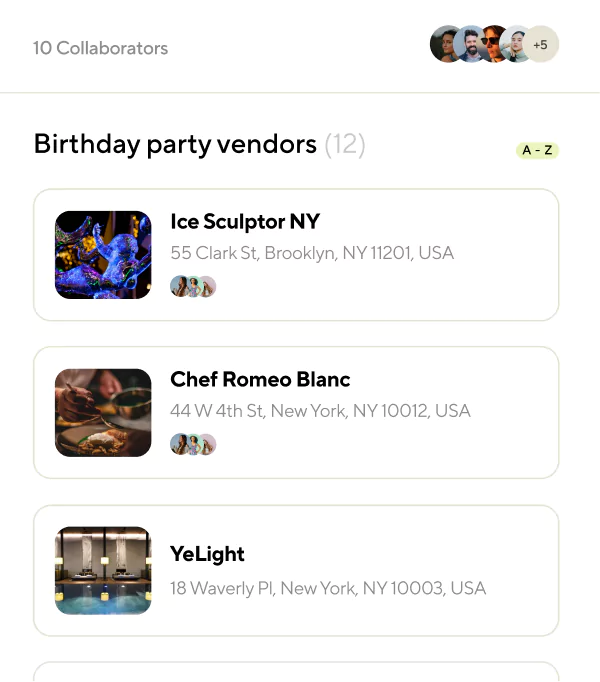Click the 55 Clark St Brooklyn address

coord(312,253)
